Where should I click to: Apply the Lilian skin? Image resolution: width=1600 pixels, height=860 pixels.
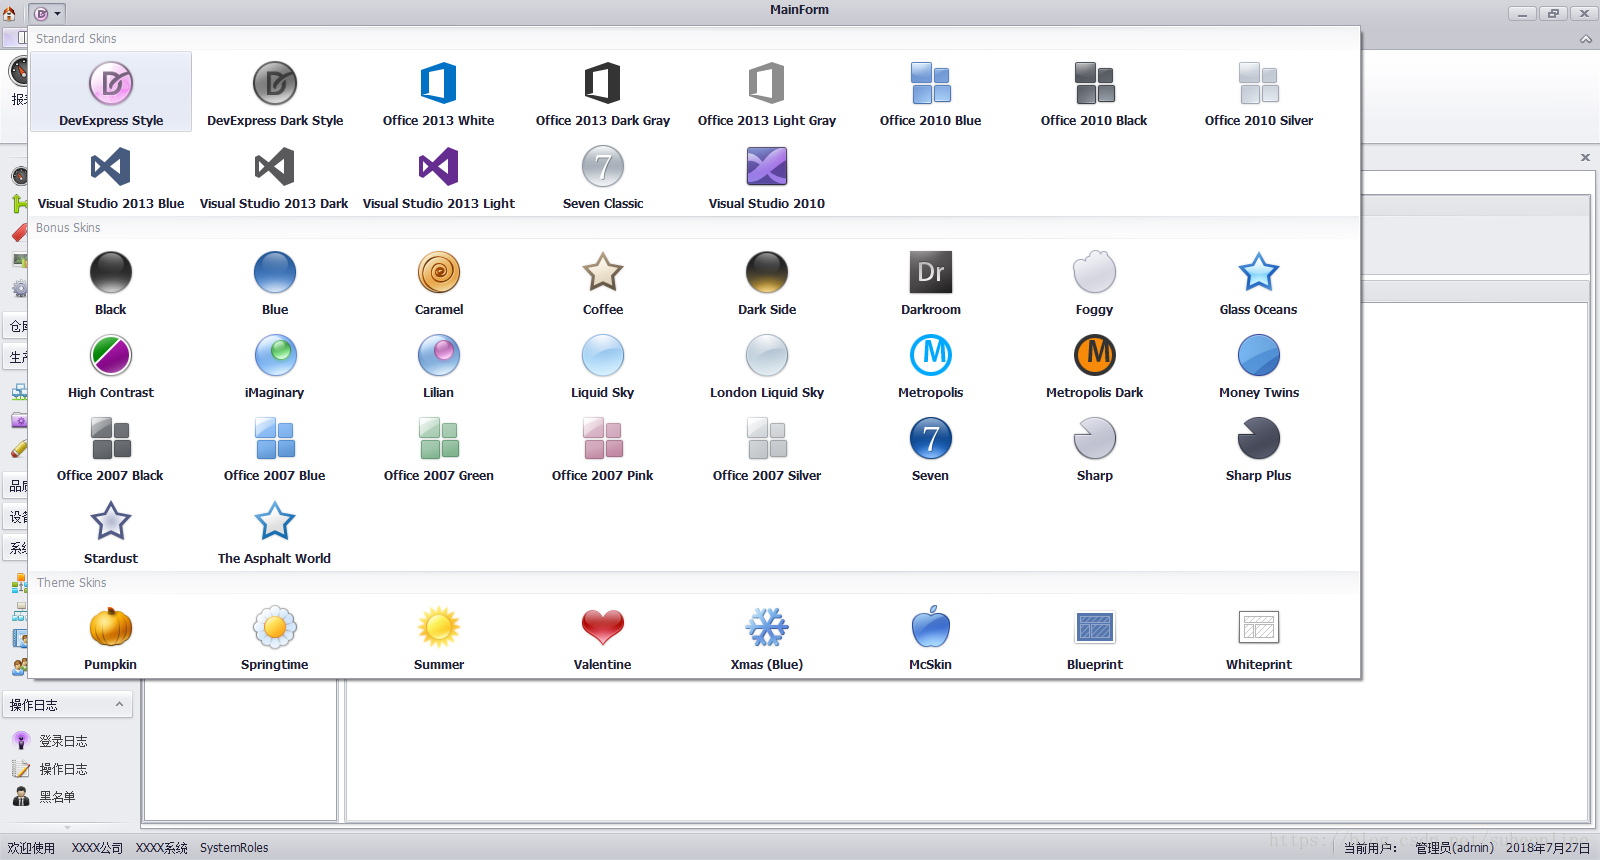[439, 364]
